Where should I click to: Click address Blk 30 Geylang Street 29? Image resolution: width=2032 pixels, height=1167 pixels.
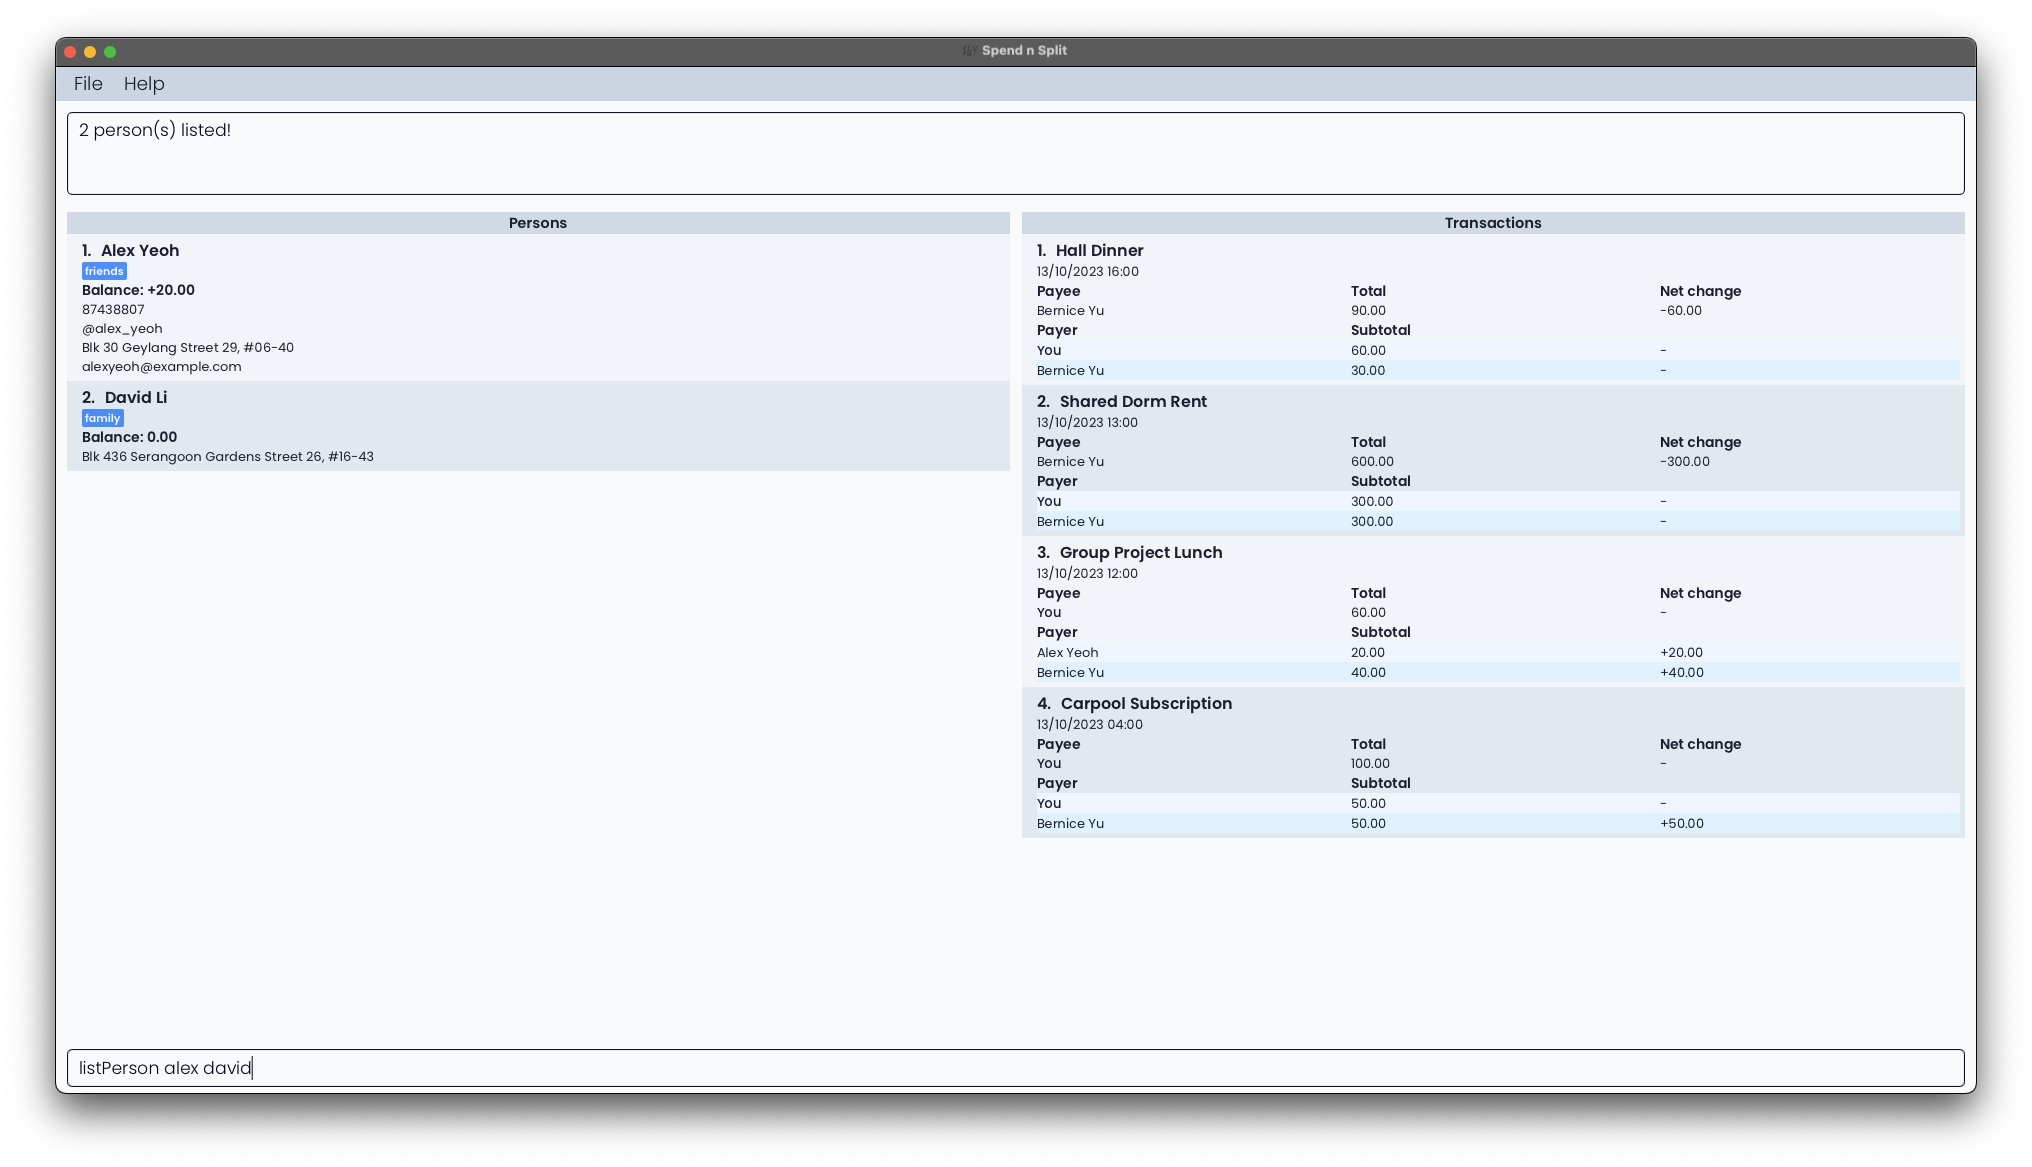(188, 348)
